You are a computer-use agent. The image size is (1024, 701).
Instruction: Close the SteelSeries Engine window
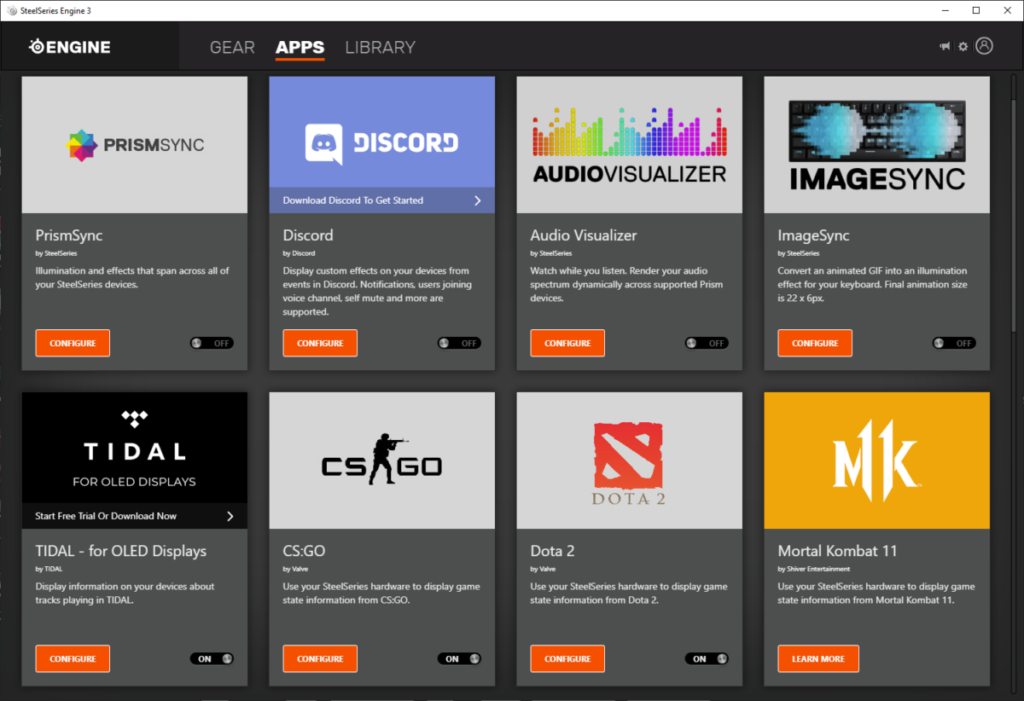click(1008, 10)
